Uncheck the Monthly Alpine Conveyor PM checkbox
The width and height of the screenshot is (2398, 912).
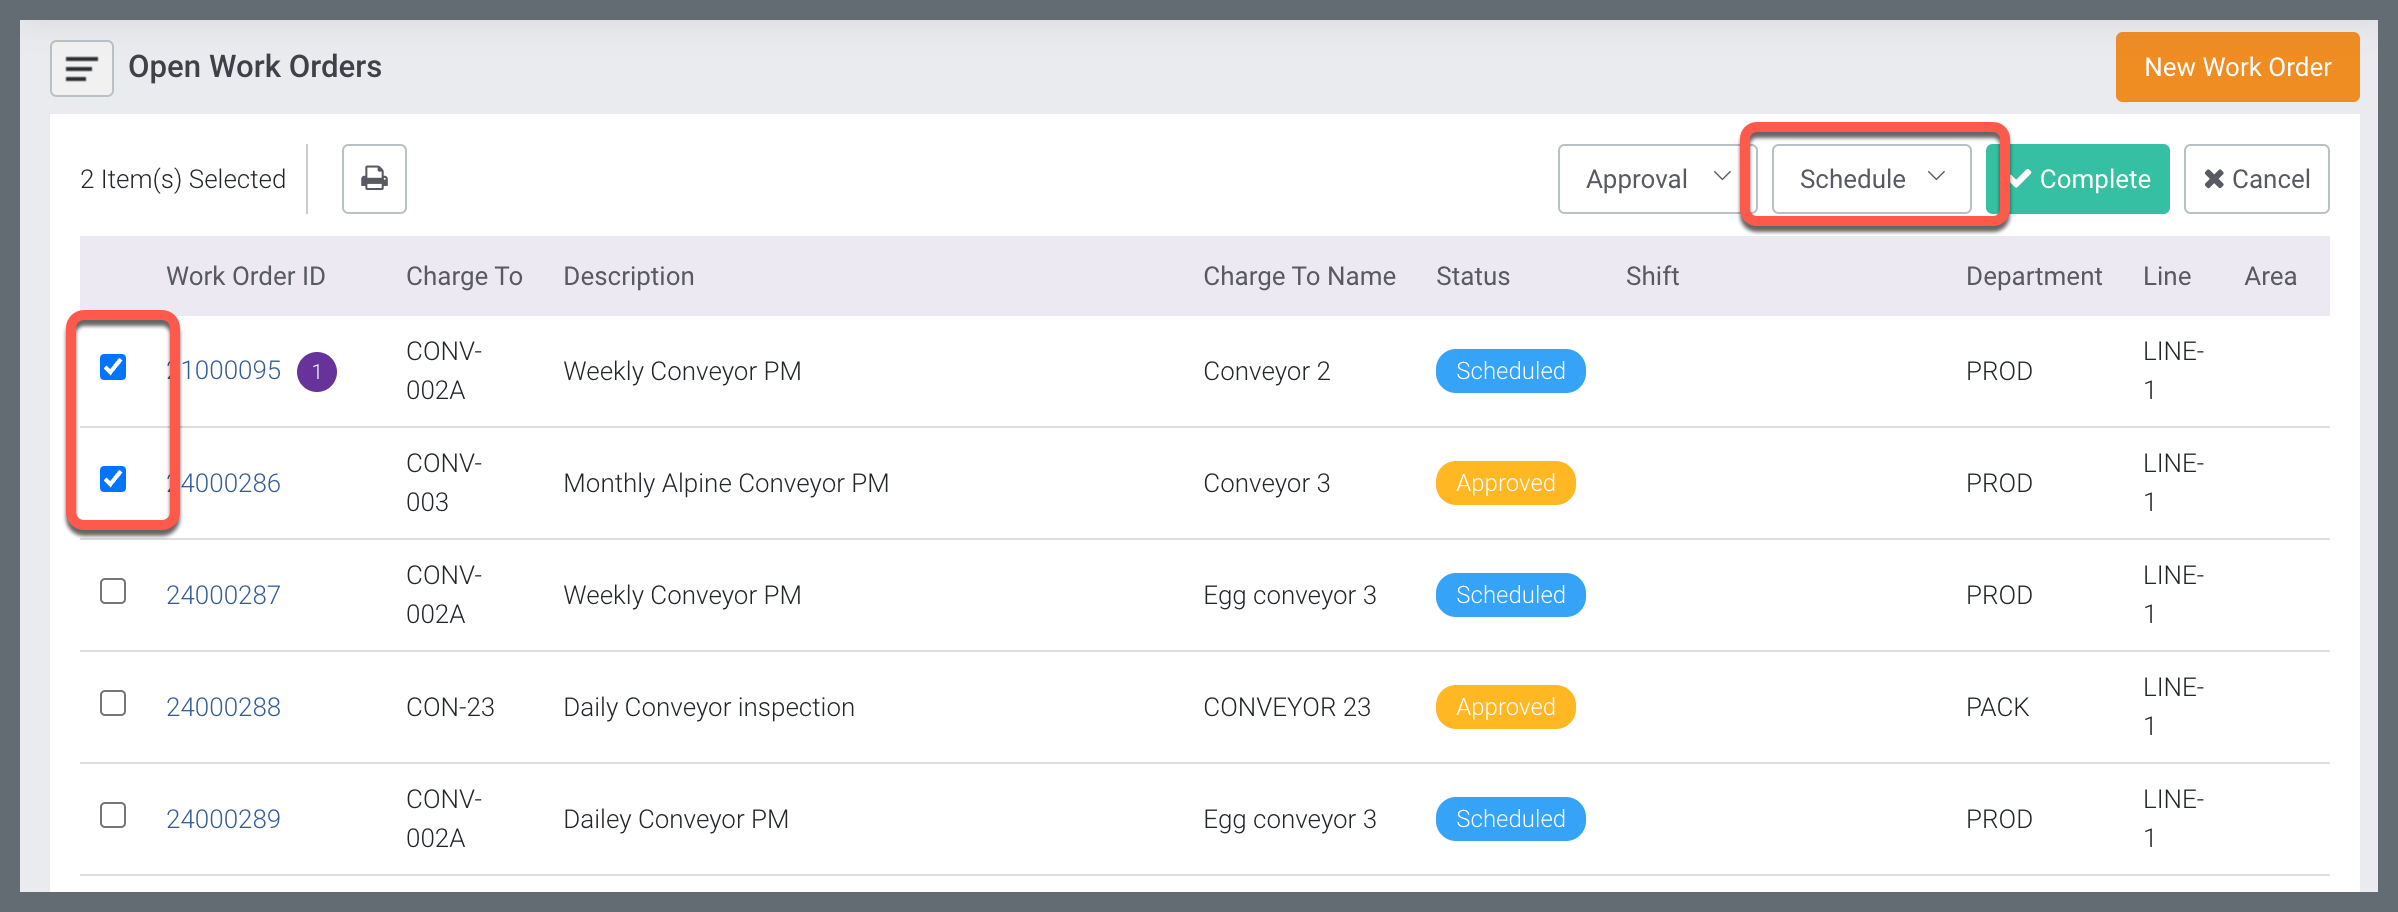click(x=113, y=479)
